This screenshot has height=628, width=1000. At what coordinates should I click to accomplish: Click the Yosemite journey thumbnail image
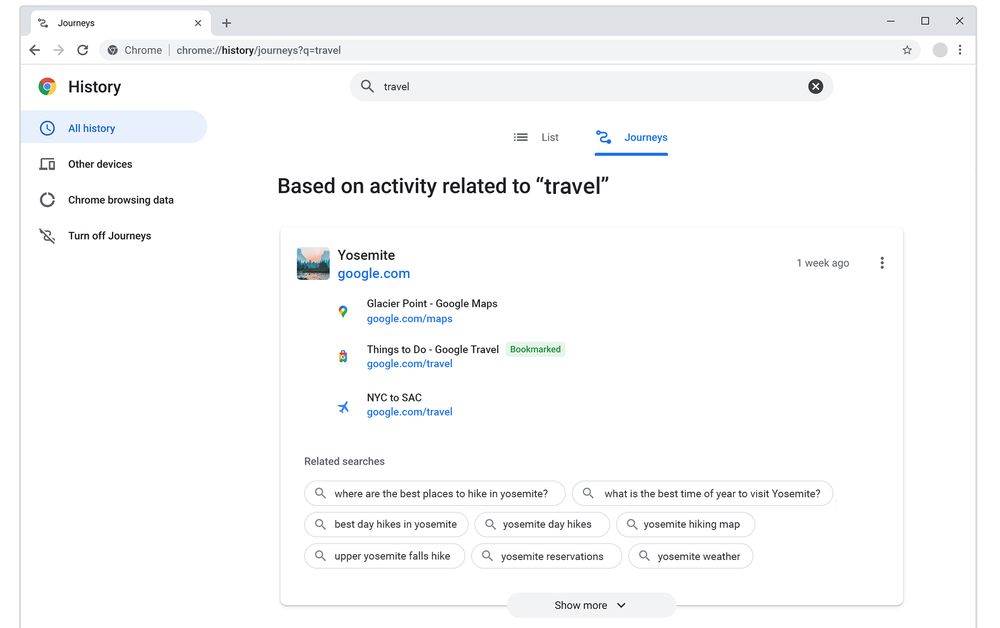click(313, 264)
